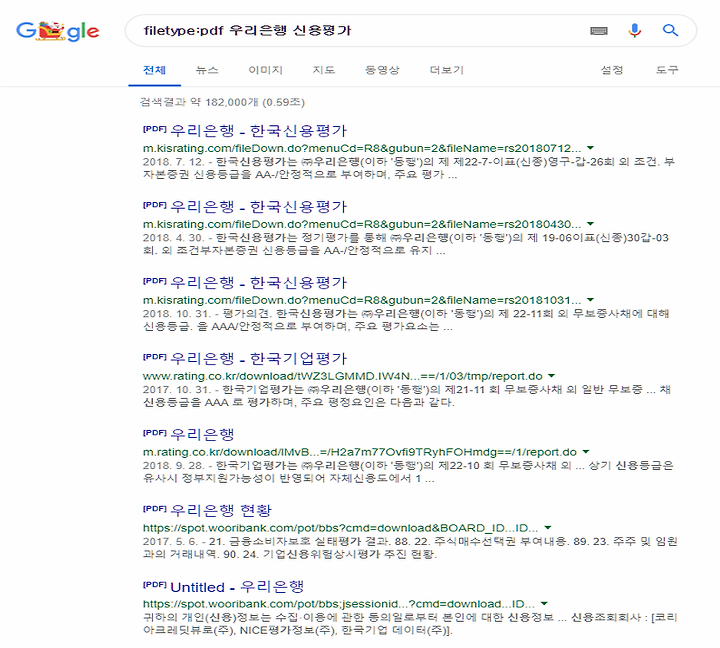Open the 우리은행 - 한국기업평가 result
Image resolution: width=720 pixels, height=648 pixels.
[259, 358]
